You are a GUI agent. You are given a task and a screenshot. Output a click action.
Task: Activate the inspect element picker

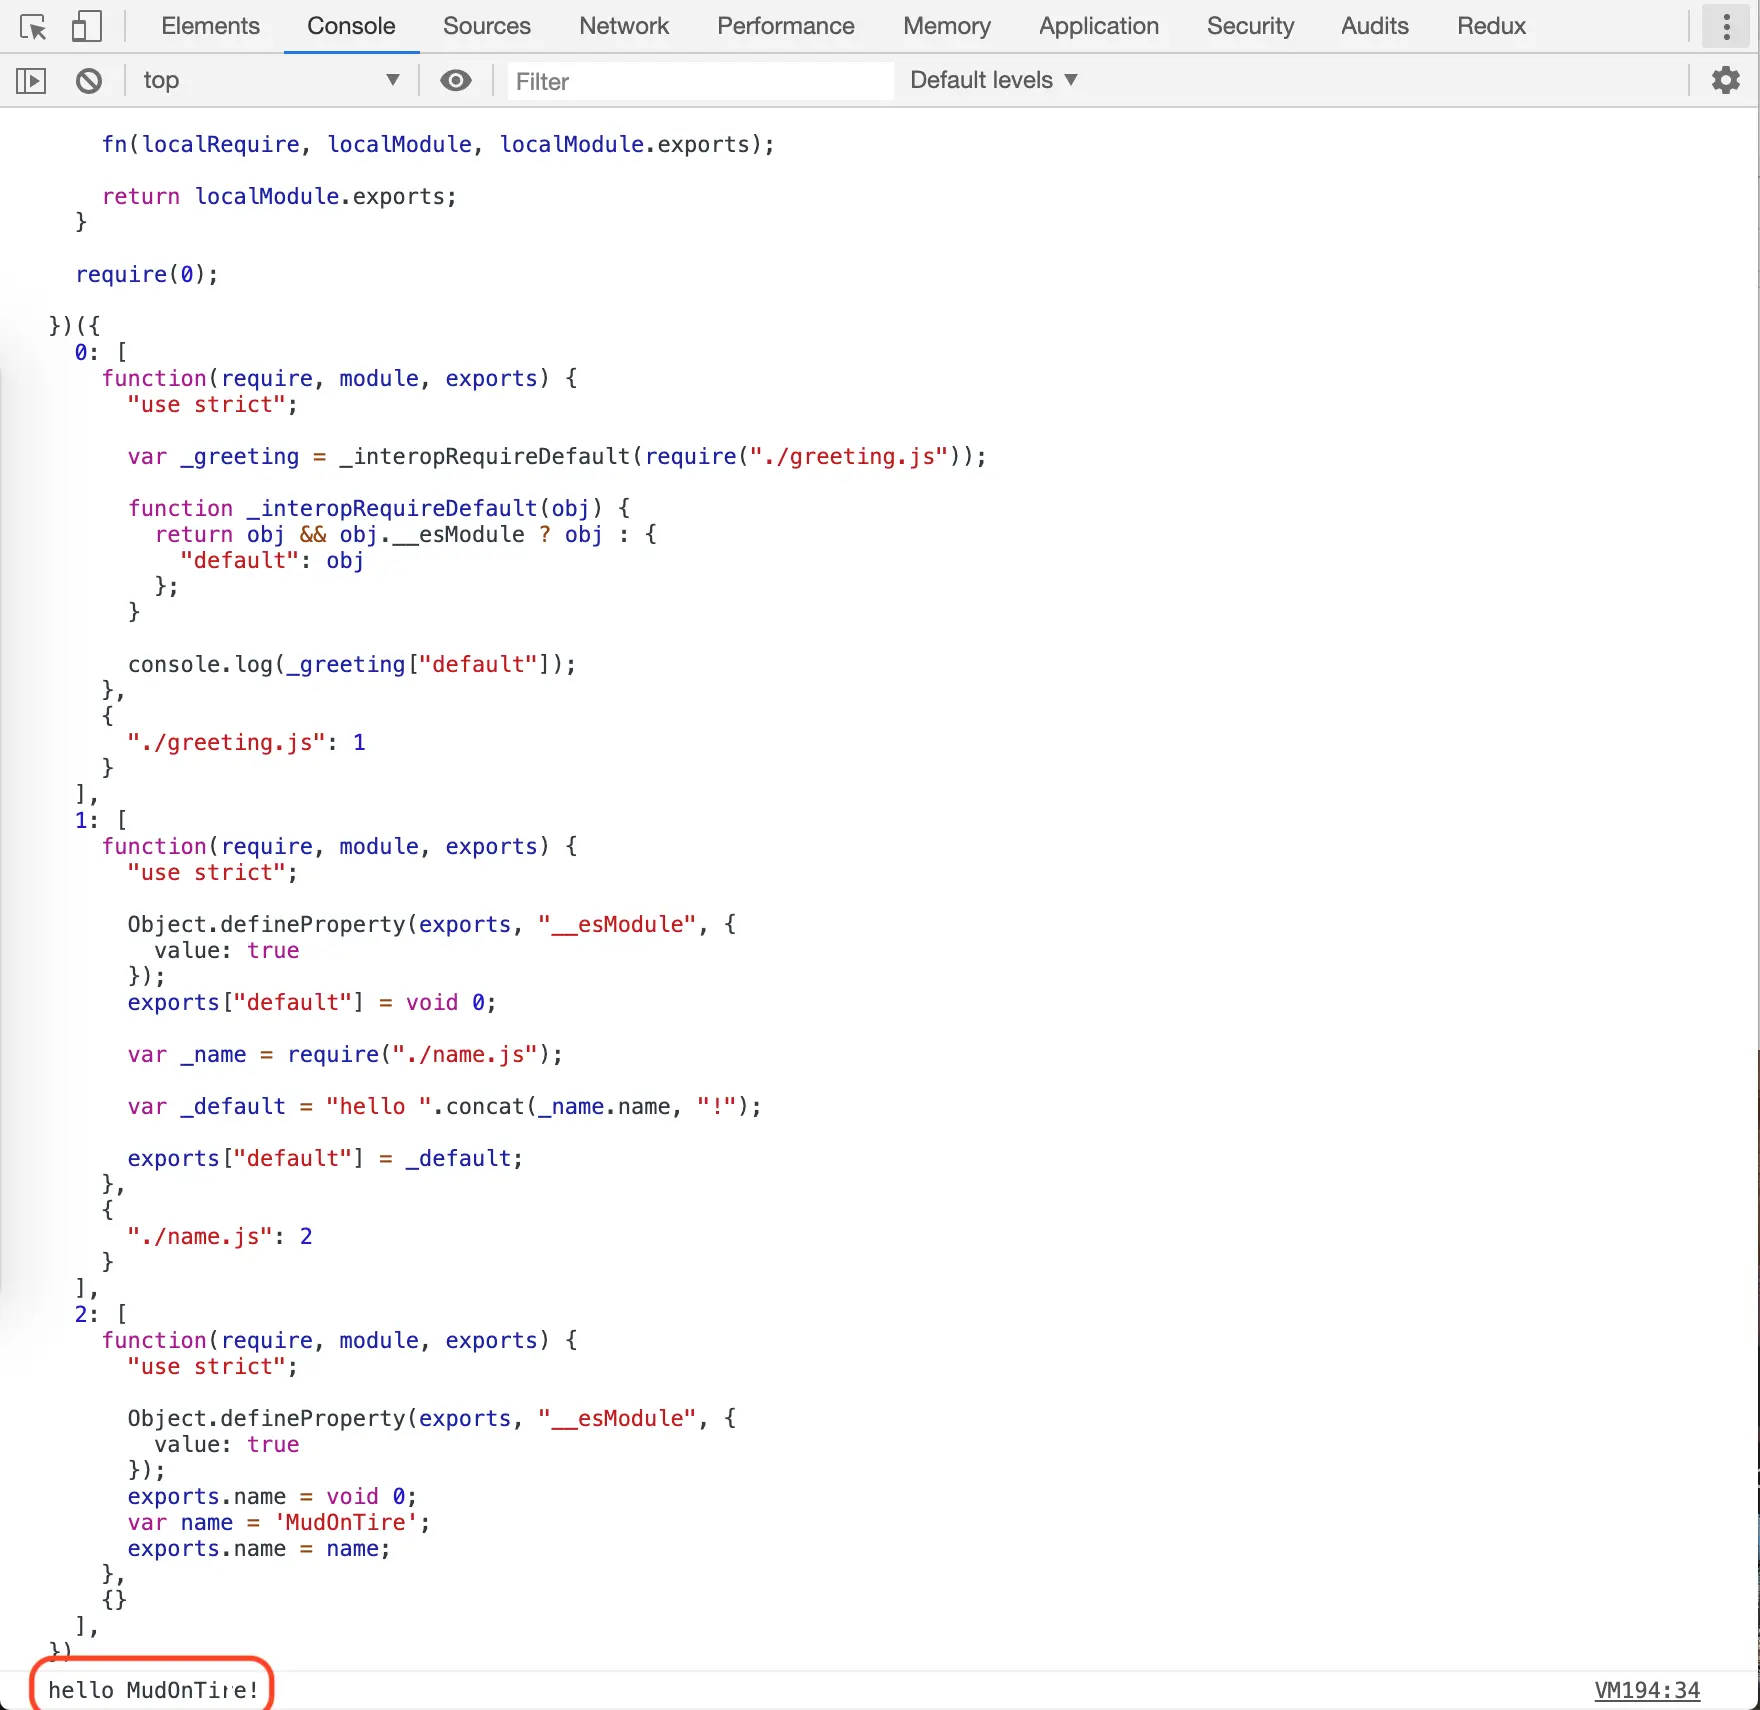33,27
